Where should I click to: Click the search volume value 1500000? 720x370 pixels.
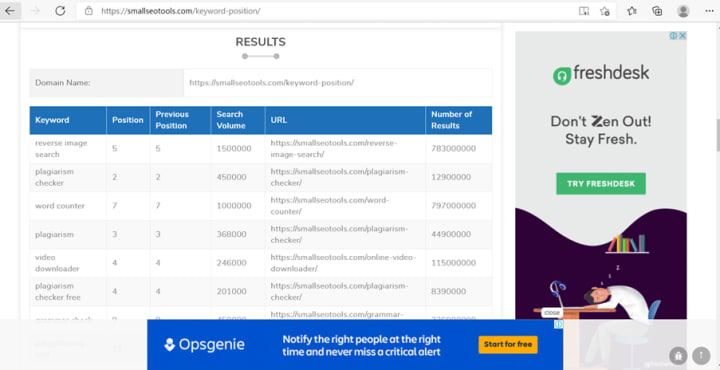click(234, 149)
